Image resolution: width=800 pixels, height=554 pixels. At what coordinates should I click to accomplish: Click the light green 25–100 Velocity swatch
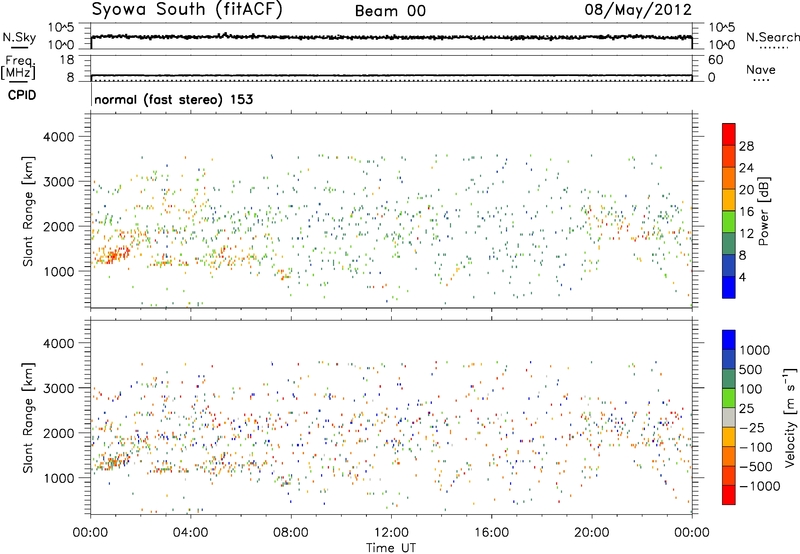(x=729, y=398)
